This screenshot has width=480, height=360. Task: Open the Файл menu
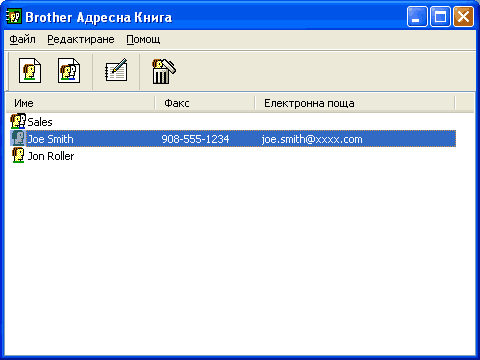[22, 39]
